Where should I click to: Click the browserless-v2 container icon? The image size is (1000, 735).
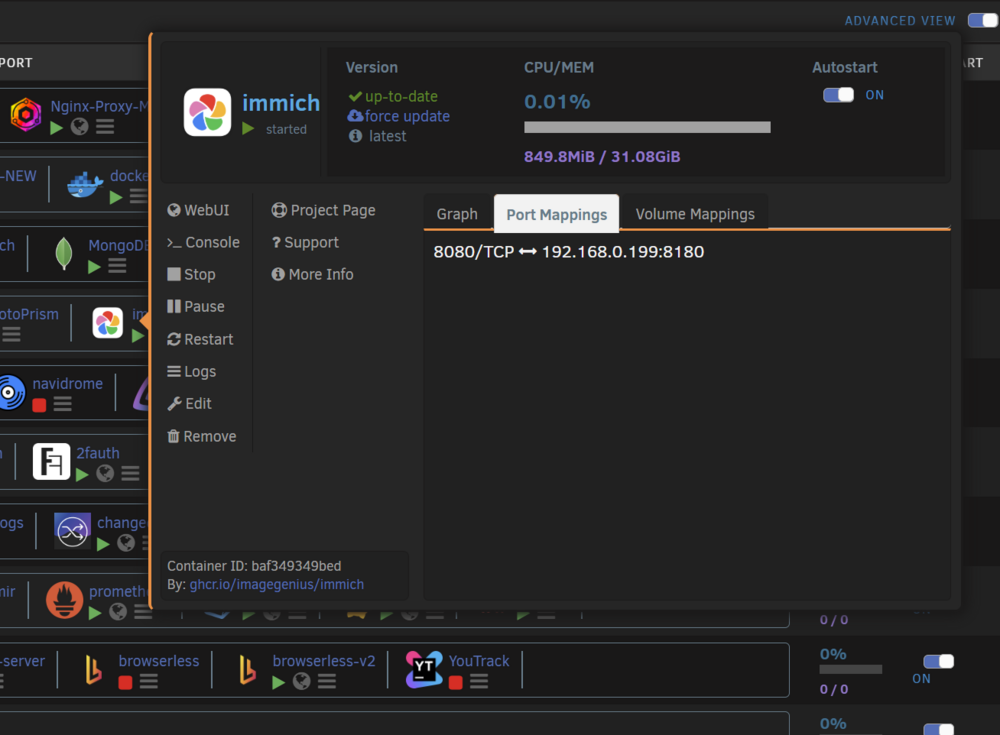click(x=247, y=670)
